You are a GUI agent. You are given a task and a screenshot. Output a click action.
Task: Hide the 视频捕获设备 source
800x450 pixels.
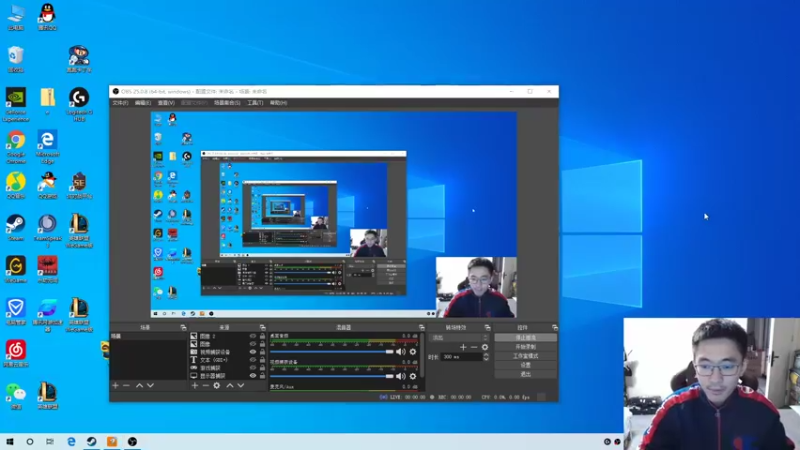[x=253, y=352]
